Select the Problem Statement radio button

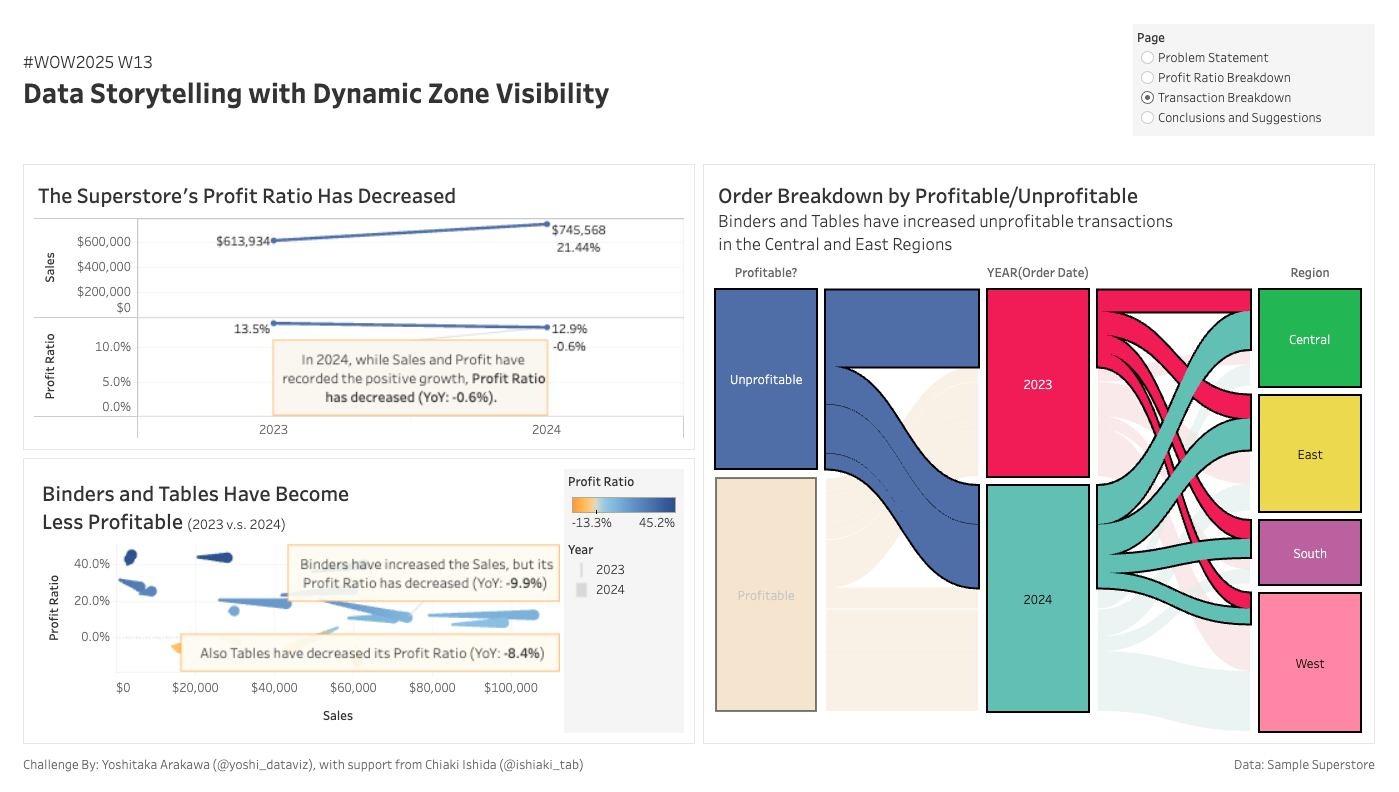point(1147,58)
